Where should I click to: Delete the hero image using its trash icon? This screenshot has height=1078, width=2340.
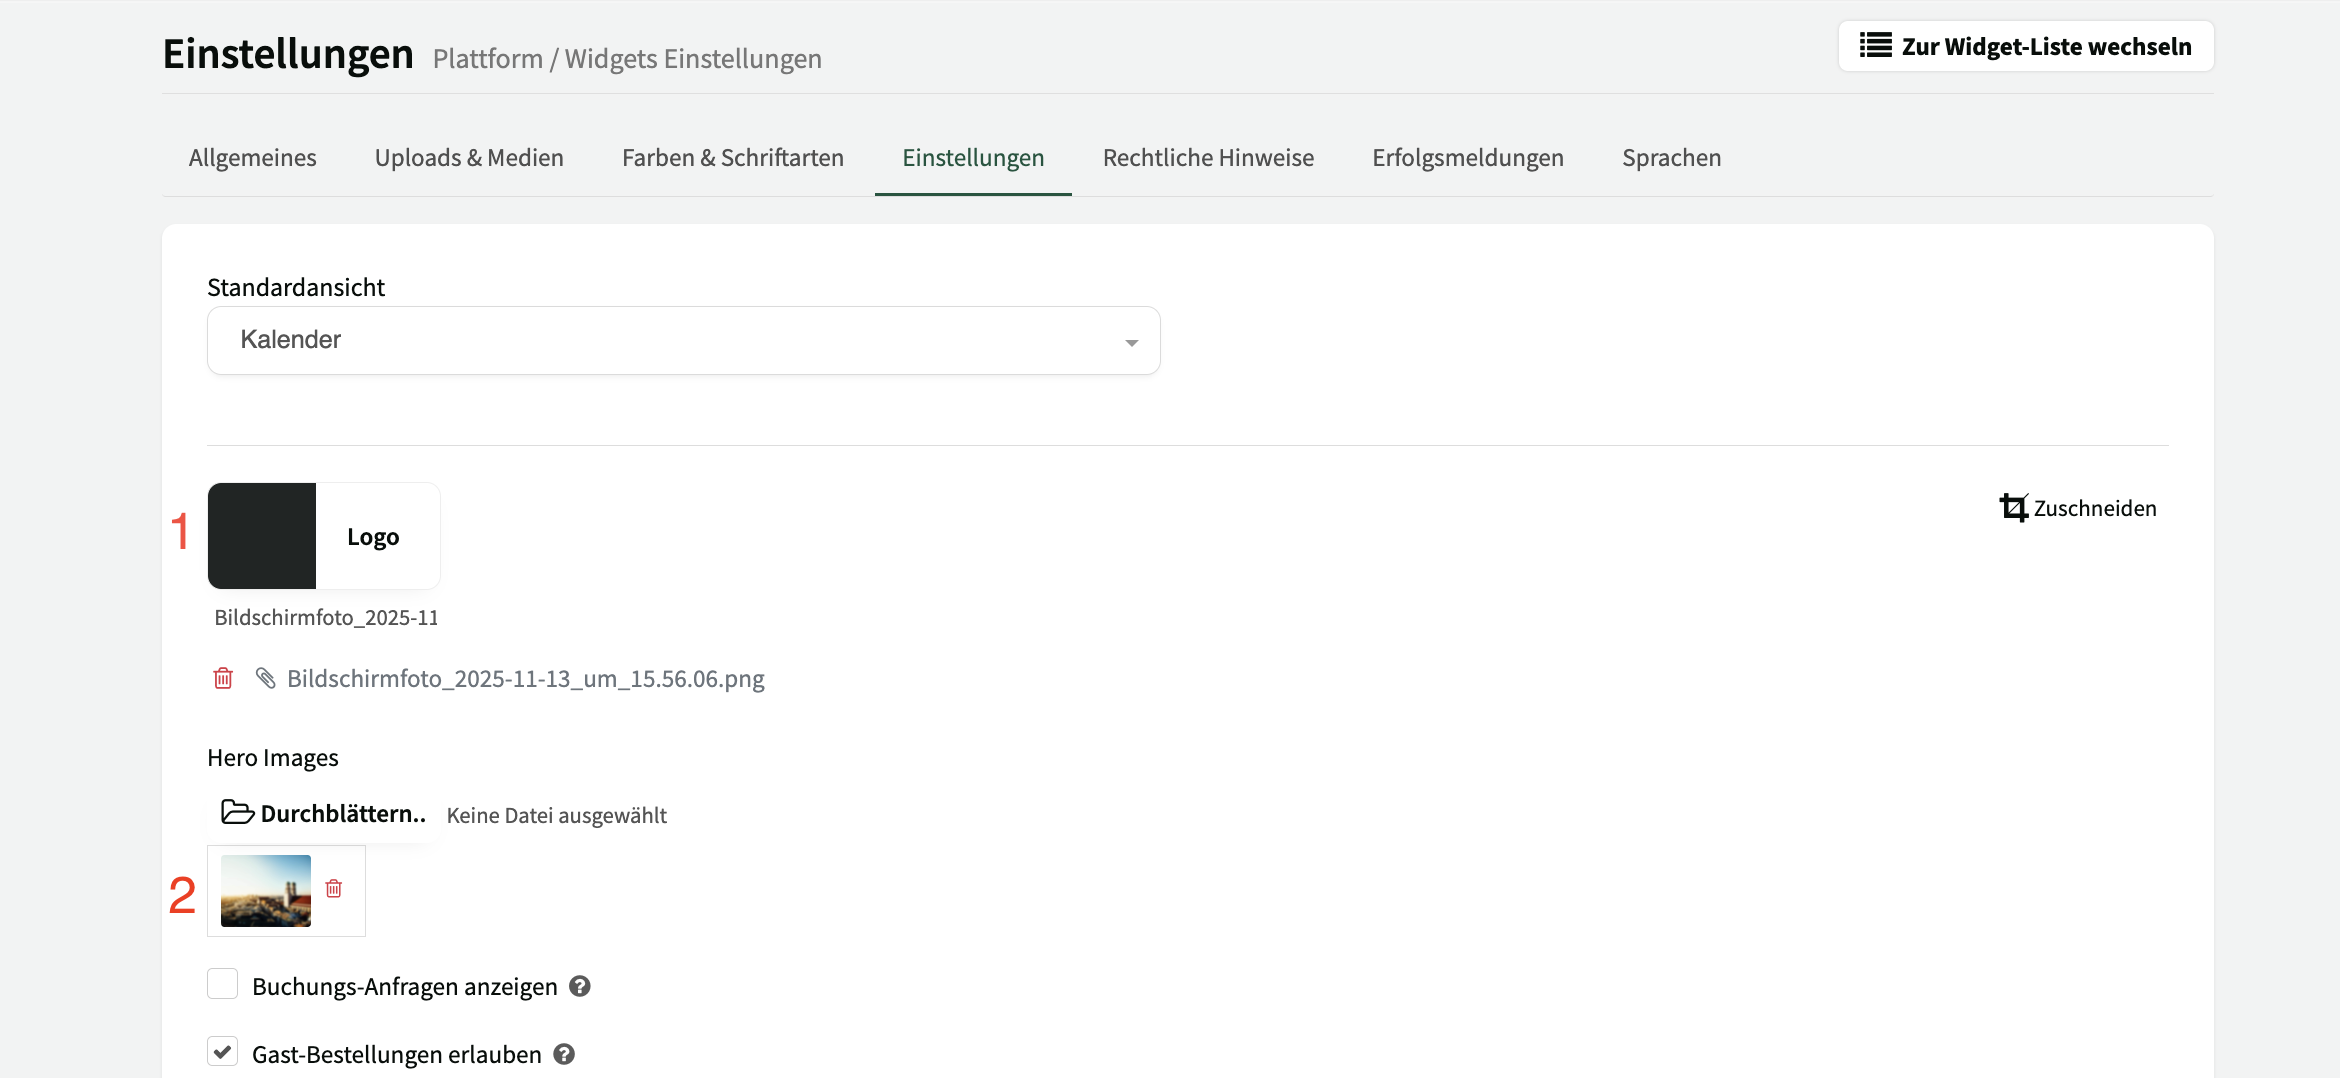pyautogui.click(x=333, y=888)
